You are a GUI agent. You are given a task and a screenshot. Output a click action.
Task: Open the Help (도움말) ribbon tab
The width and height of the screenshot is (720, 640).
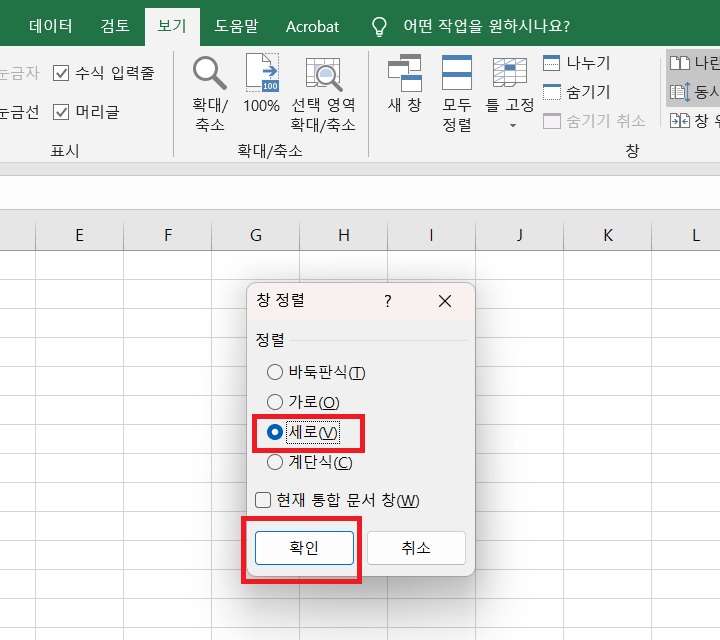[236, 26]
